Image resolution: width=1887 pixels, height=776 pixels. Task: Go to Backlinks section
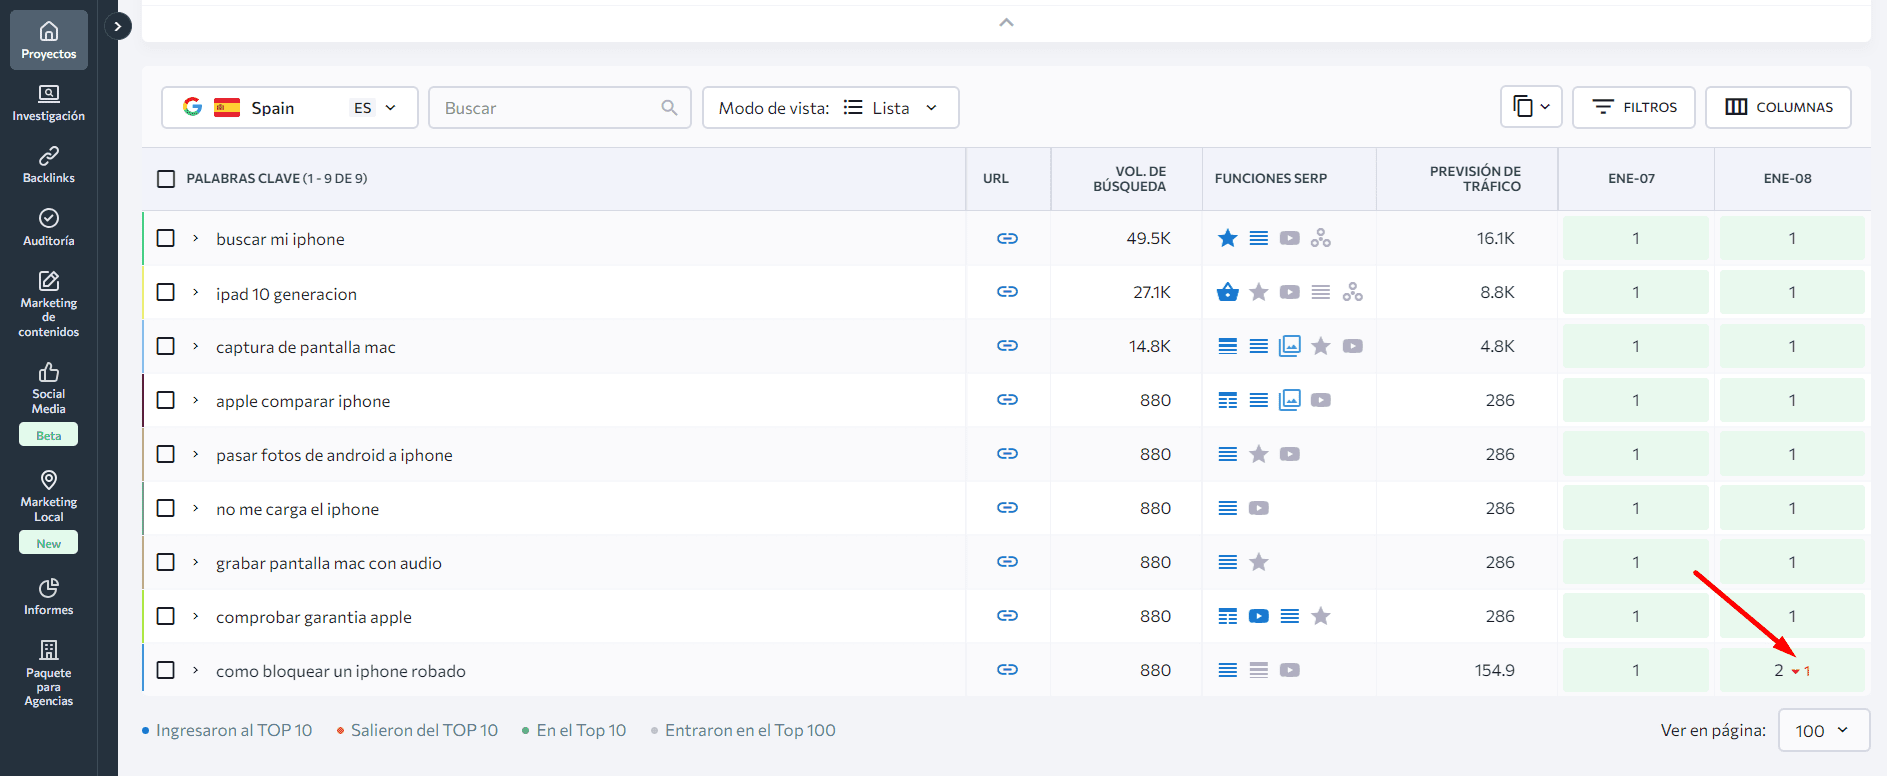click(x=49, y=166)
